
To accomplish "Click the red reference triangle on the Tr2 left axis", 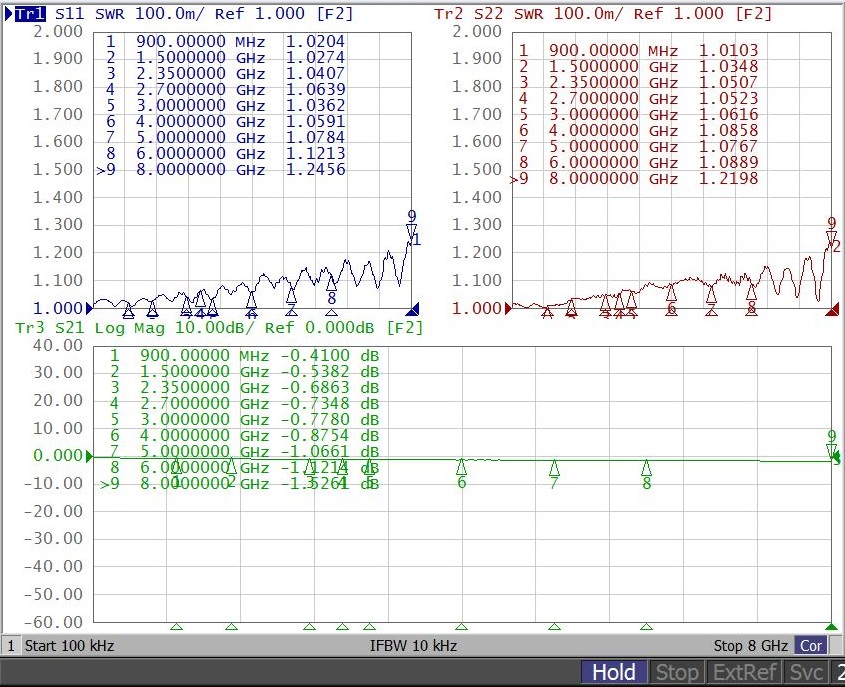I will click(509, 309).
